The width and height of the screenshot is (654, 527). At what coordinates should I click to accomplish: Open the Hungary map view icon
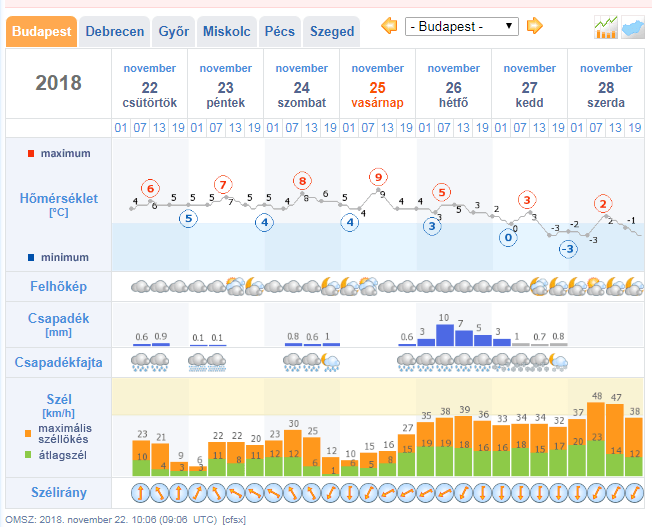tap(632, 27)
